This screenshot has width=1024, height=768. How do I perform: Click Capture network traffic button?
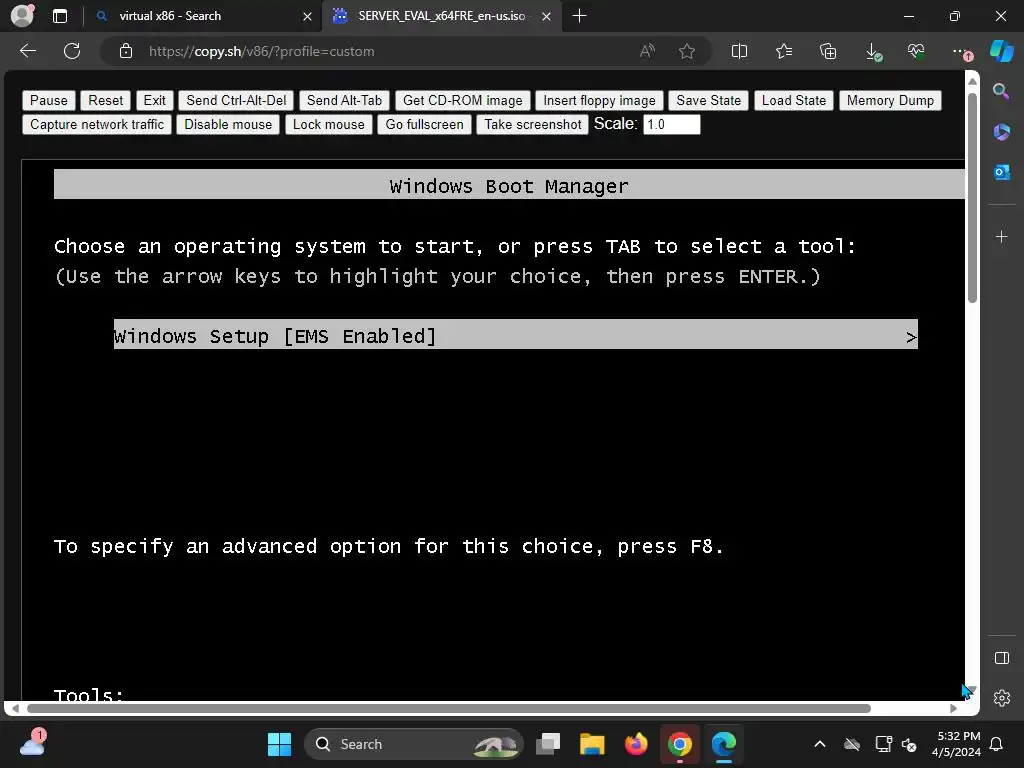(x=97, y=125)
